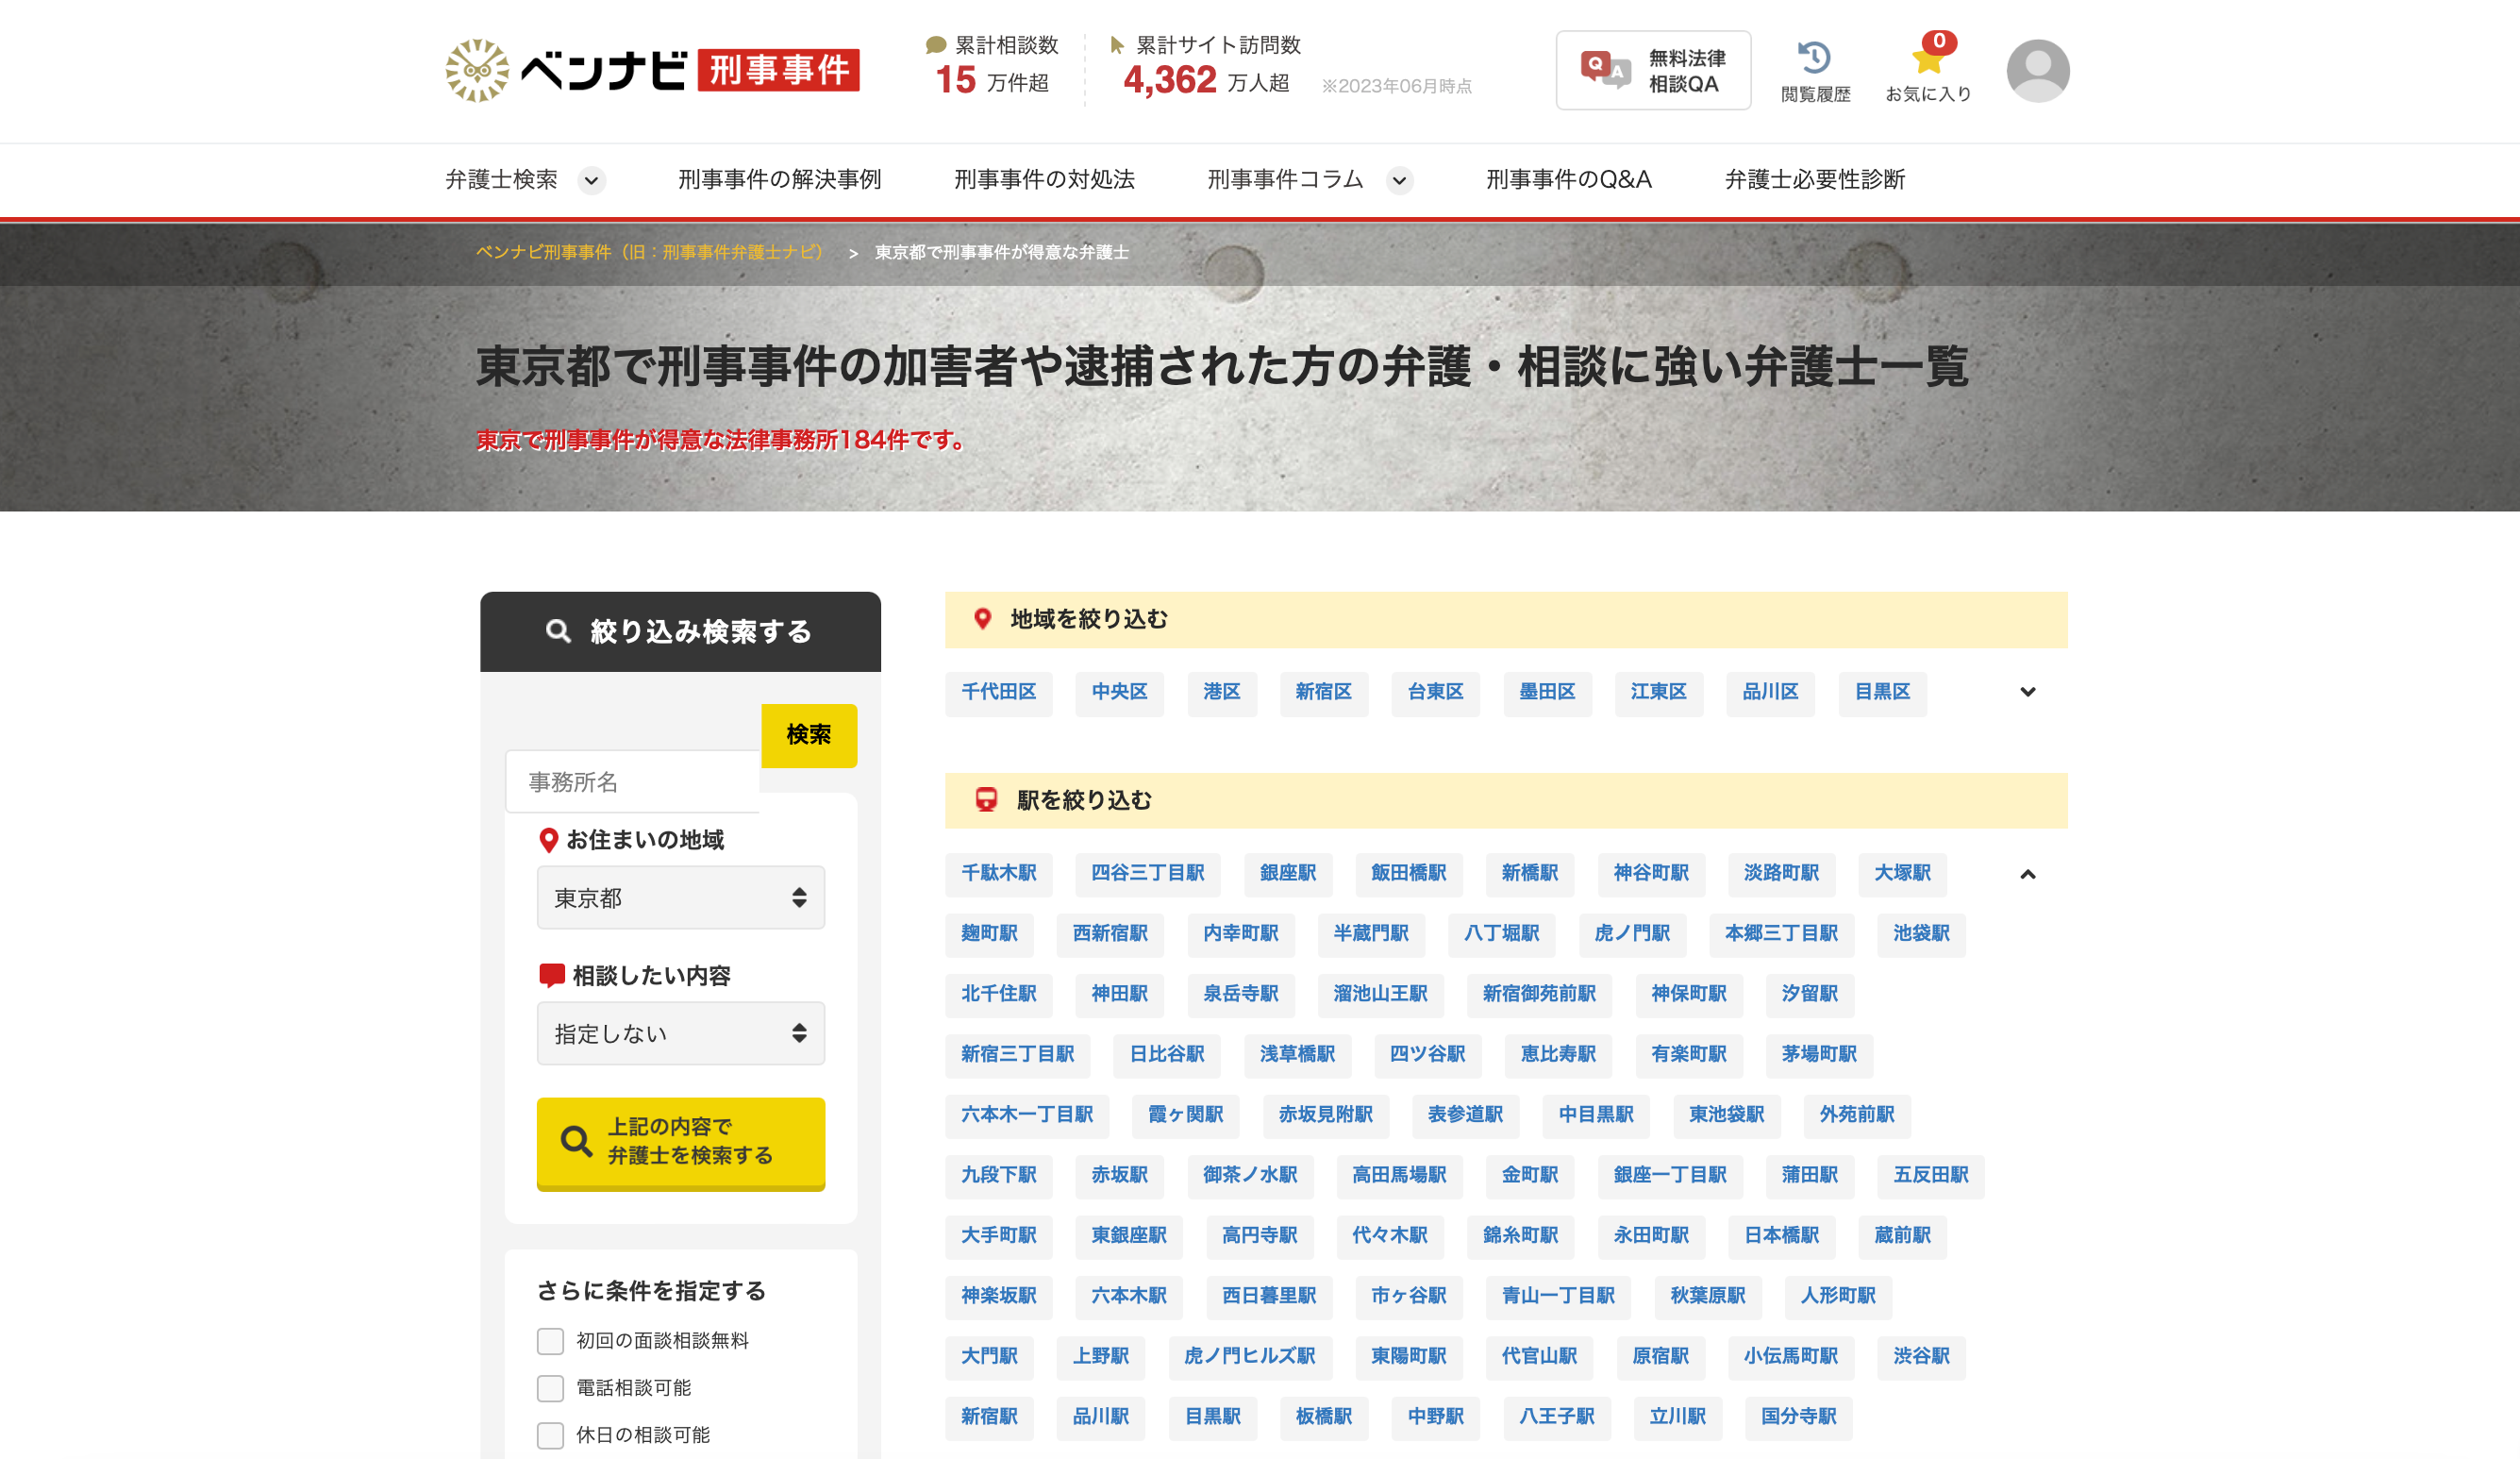Select the 新宿区 region chip
2520x1459 pixels.
[1324, 692]
